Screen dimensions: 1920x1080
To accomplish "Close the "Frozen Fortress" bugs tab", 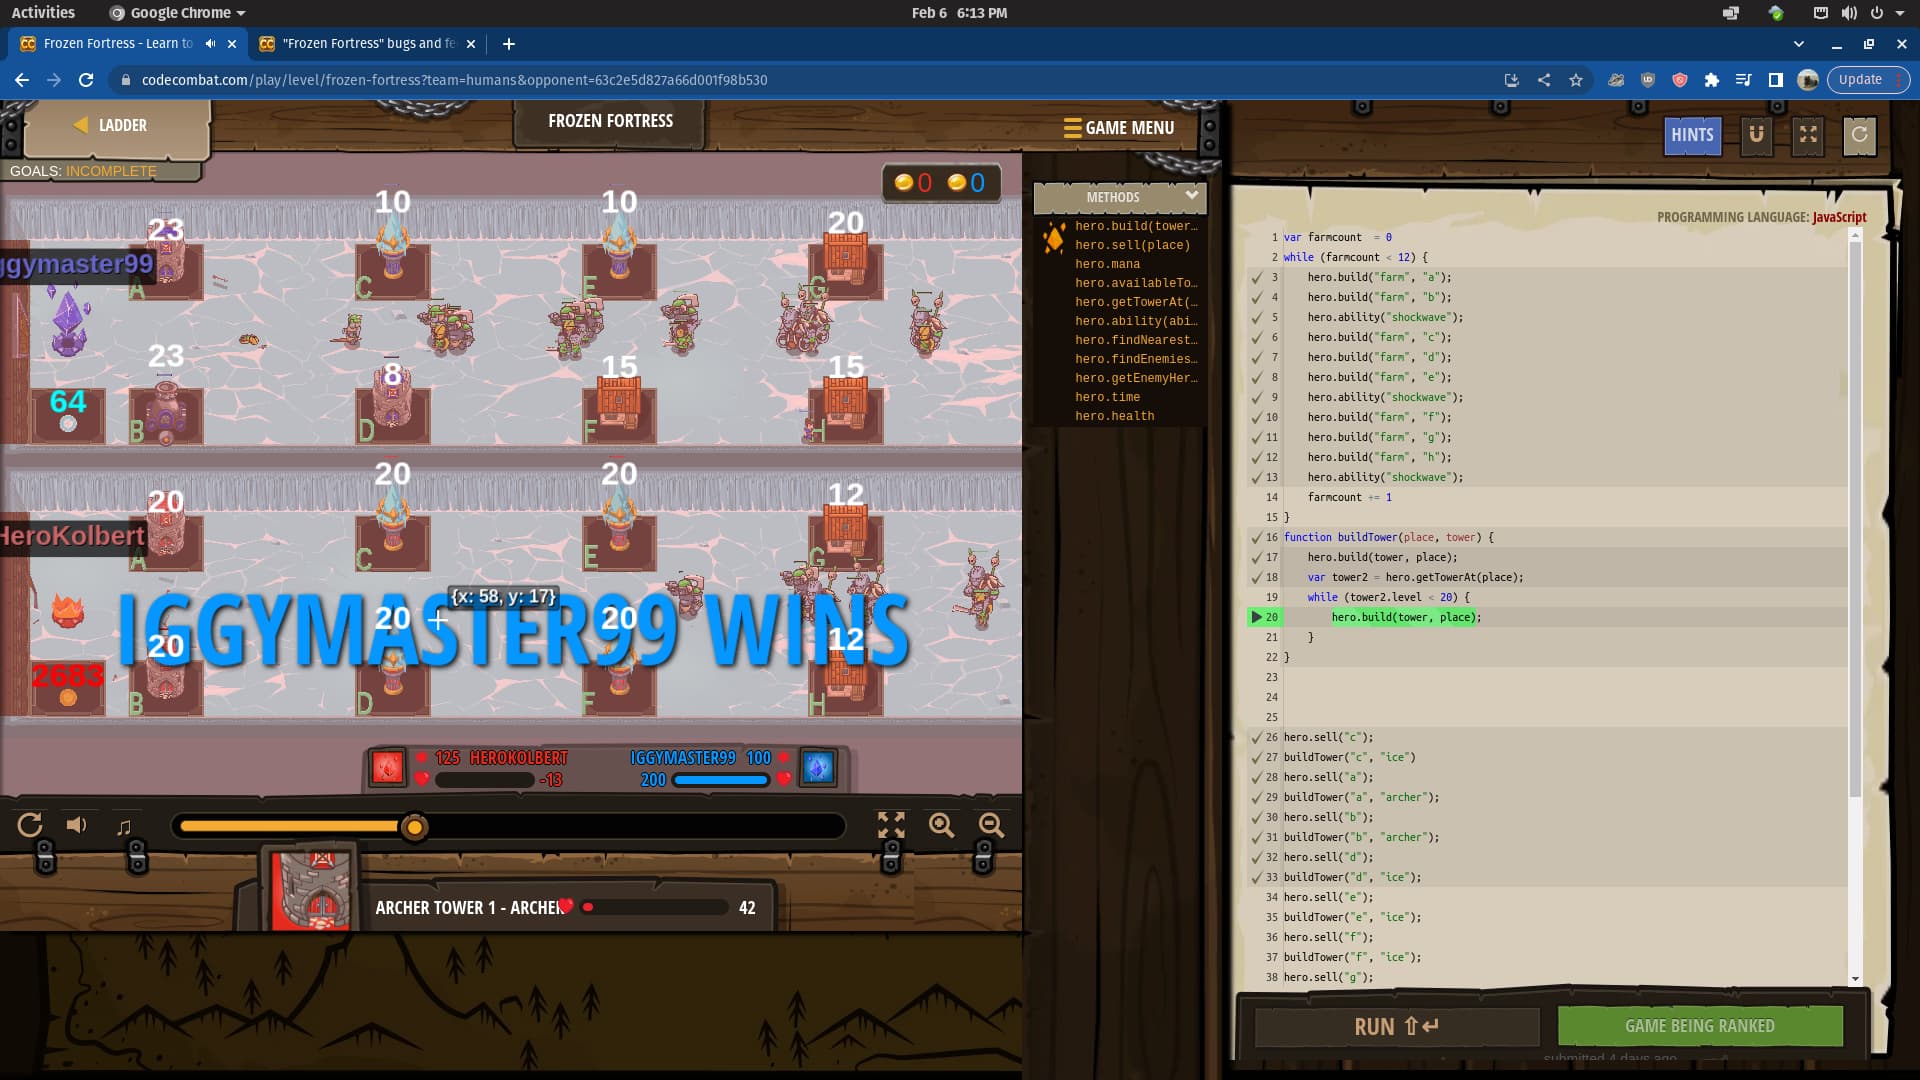I will [x=471, y=44].
